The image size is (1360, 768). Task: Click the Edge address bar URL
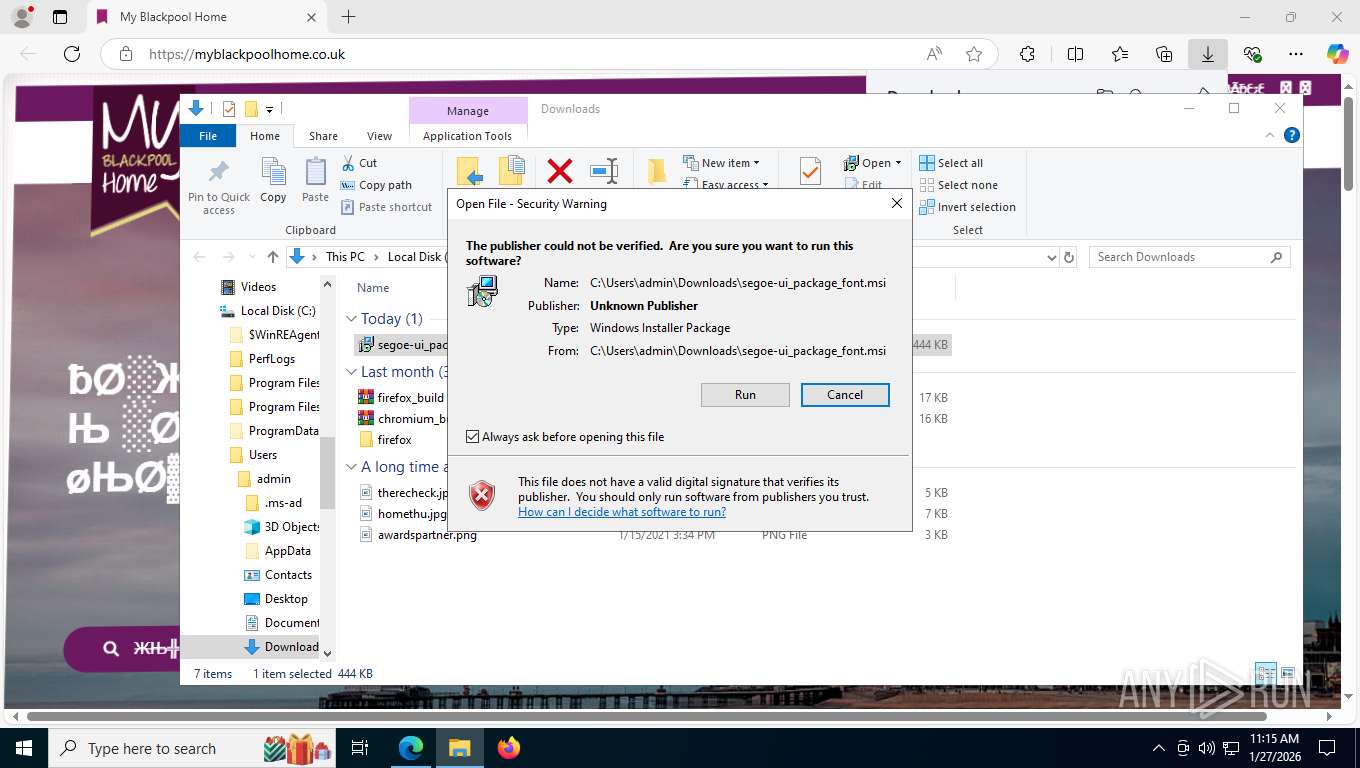pyautogui.click(x=247, y=54)
